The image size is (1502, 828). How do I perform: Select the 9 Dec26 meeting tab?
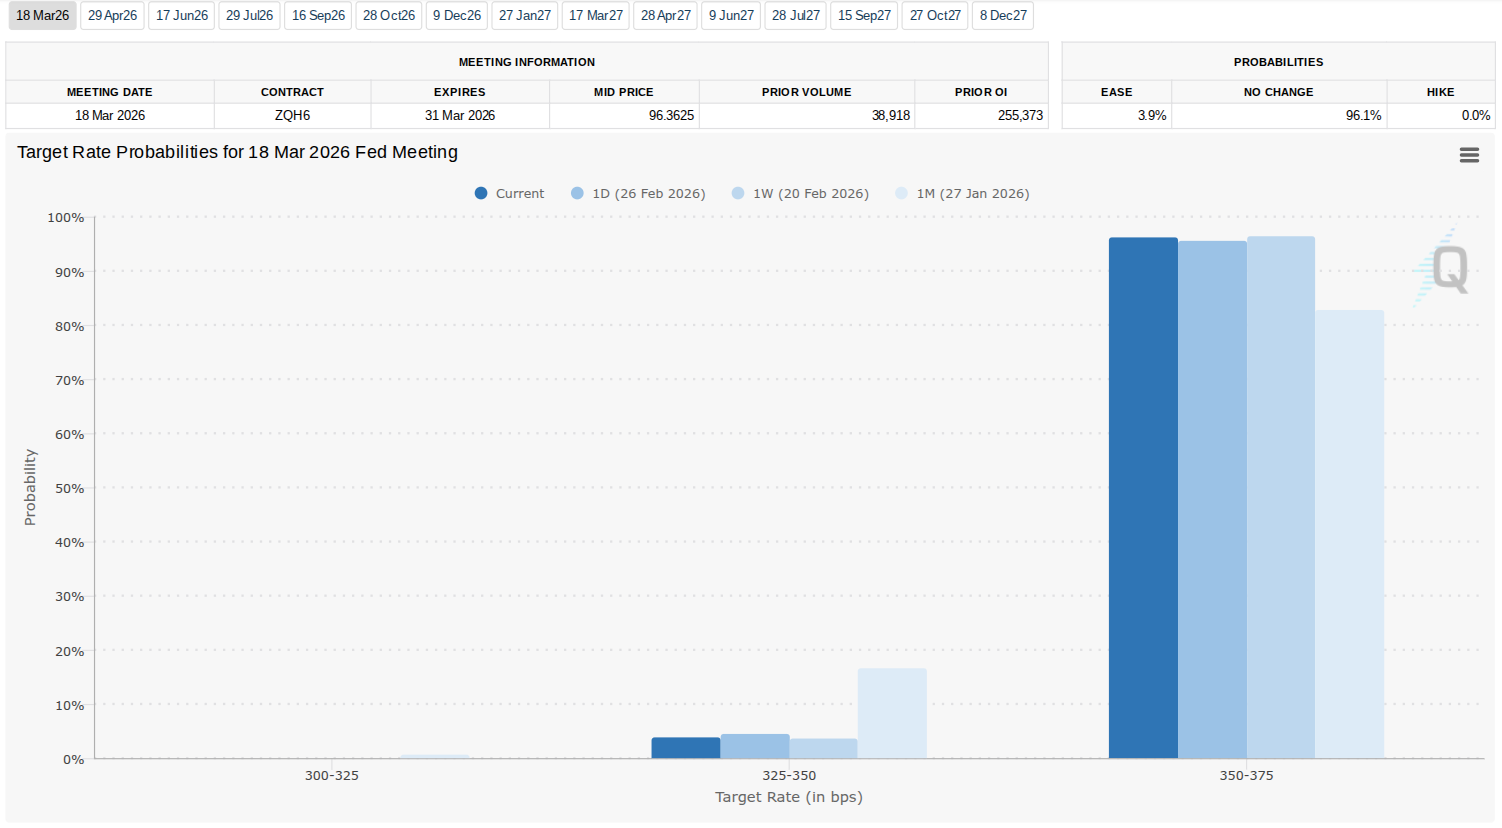[457, 16]
